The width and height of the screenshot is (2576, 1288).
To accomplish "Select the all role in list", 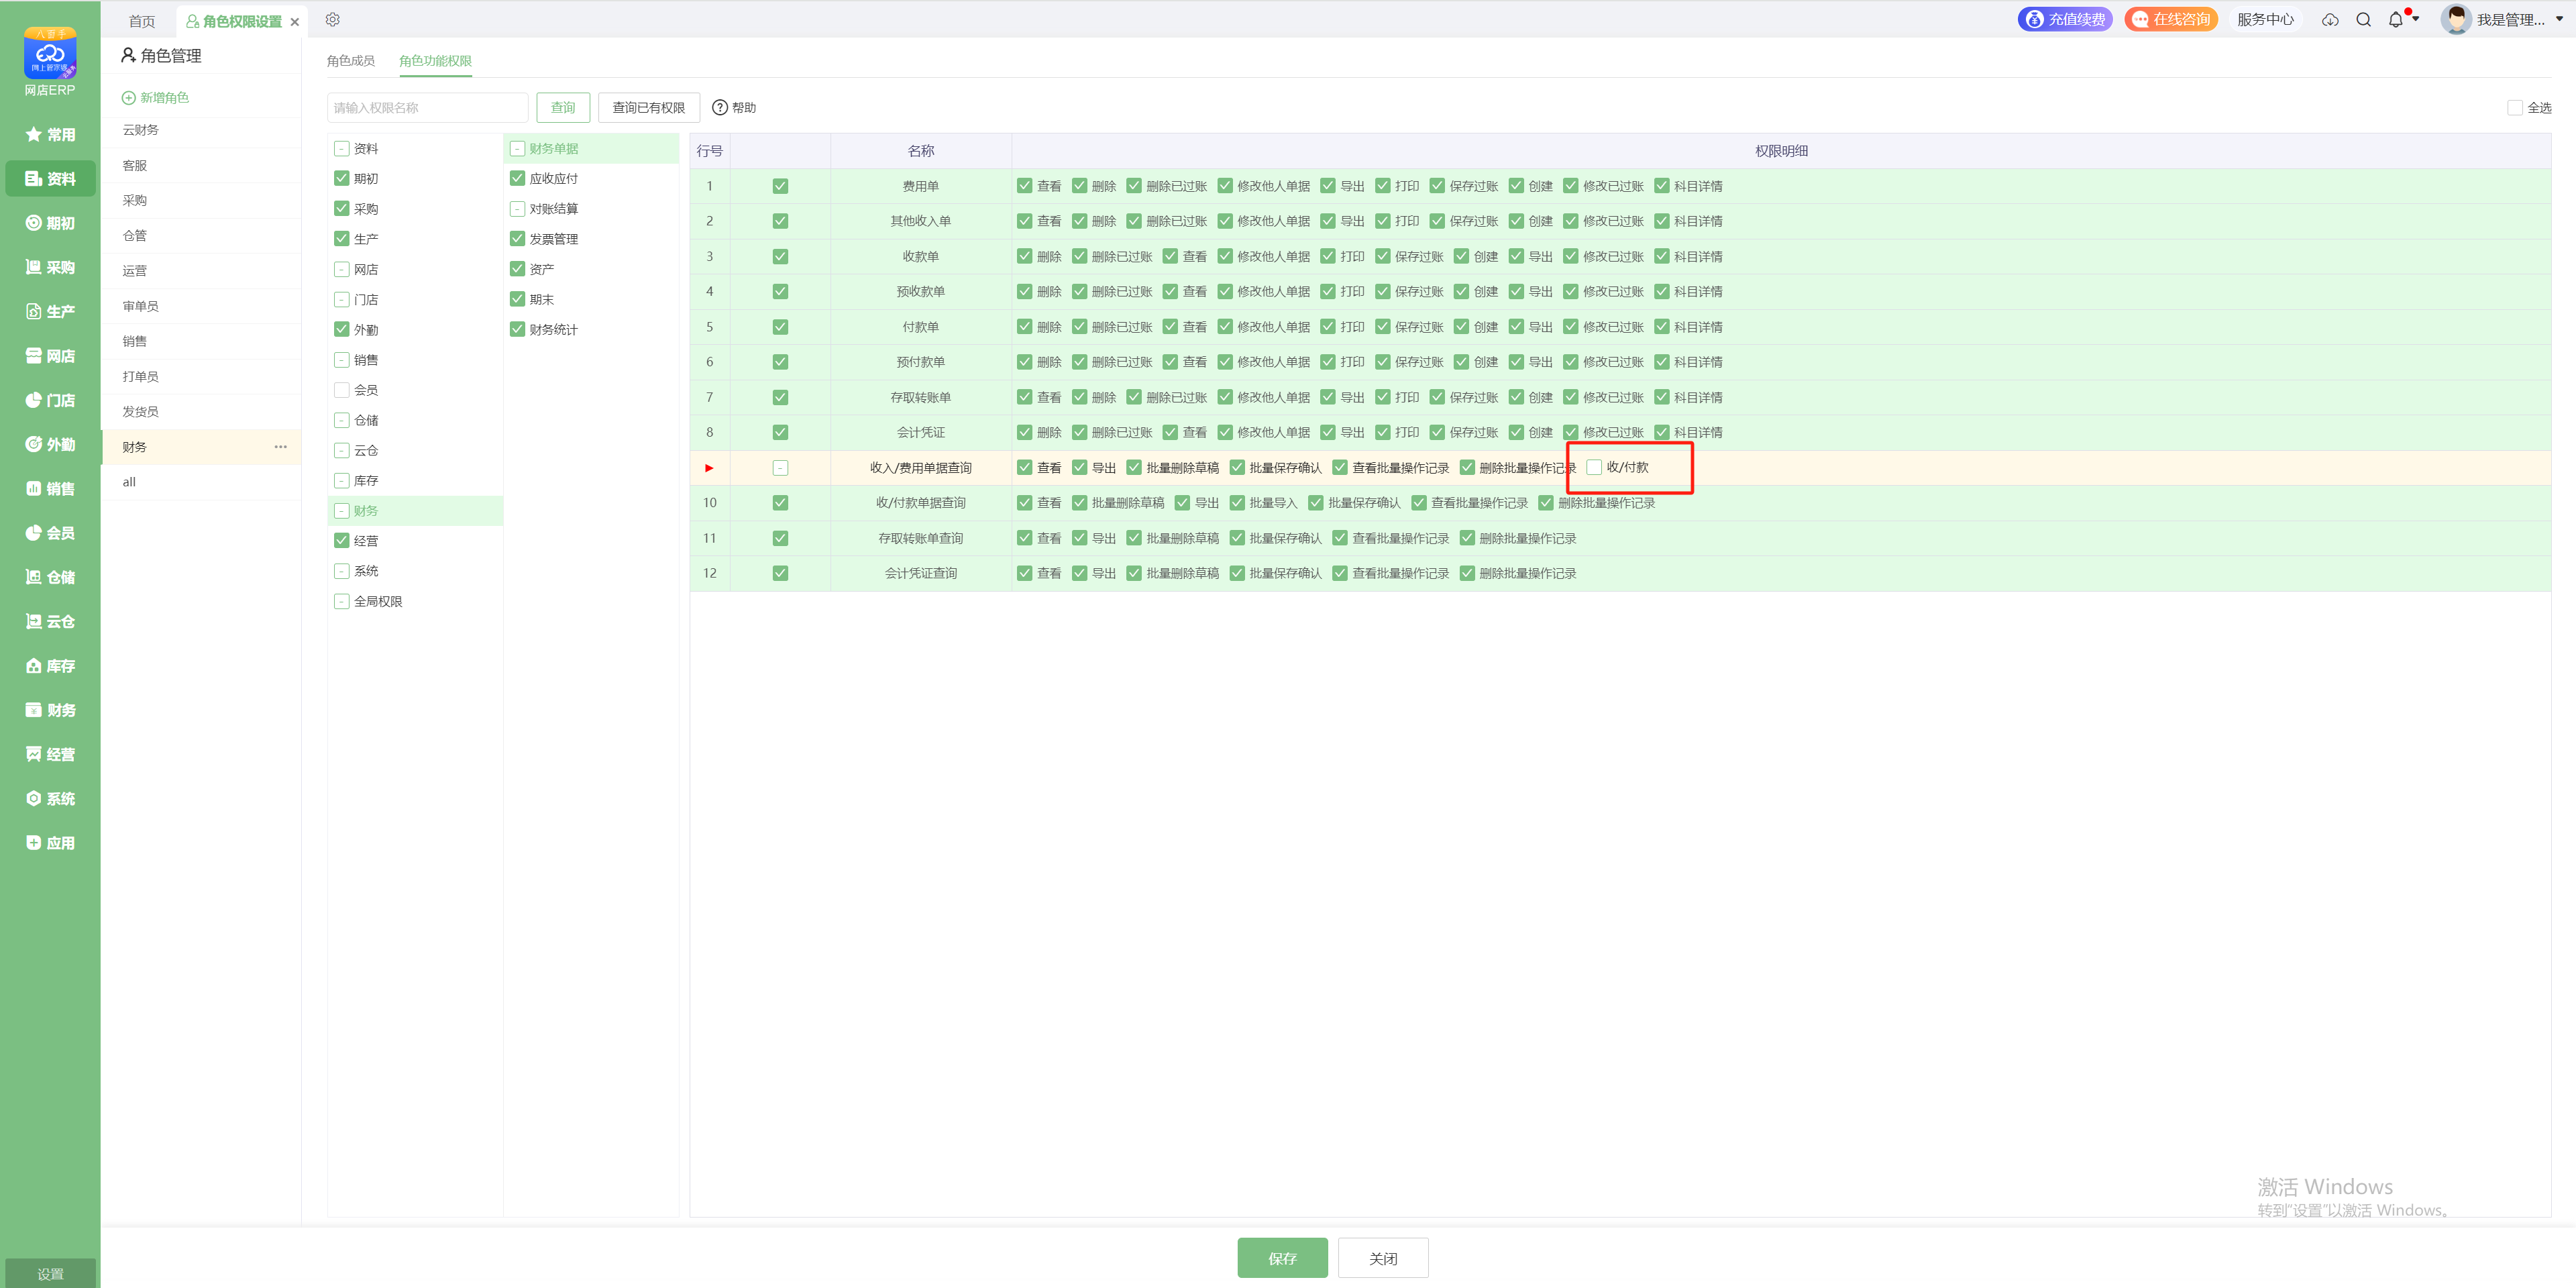I will [x=202, y=482].
